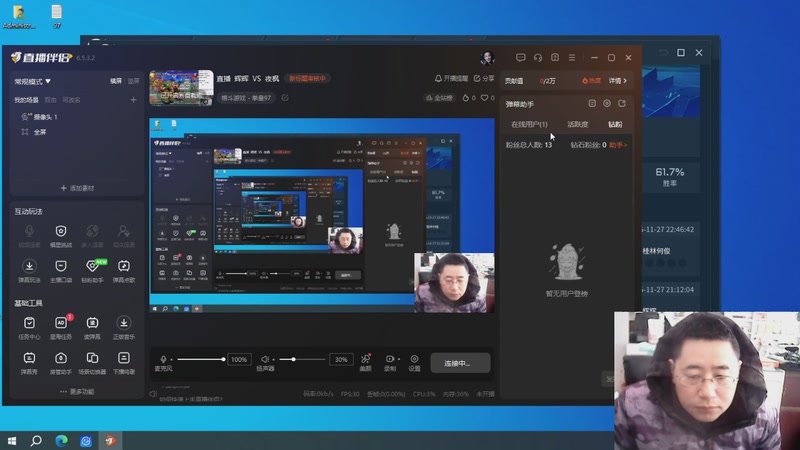This screenshot has width=800, height=450.
Task: Click the announcement speaker icon in status bar
Action: pyautogui.click(x=153, y=394)
